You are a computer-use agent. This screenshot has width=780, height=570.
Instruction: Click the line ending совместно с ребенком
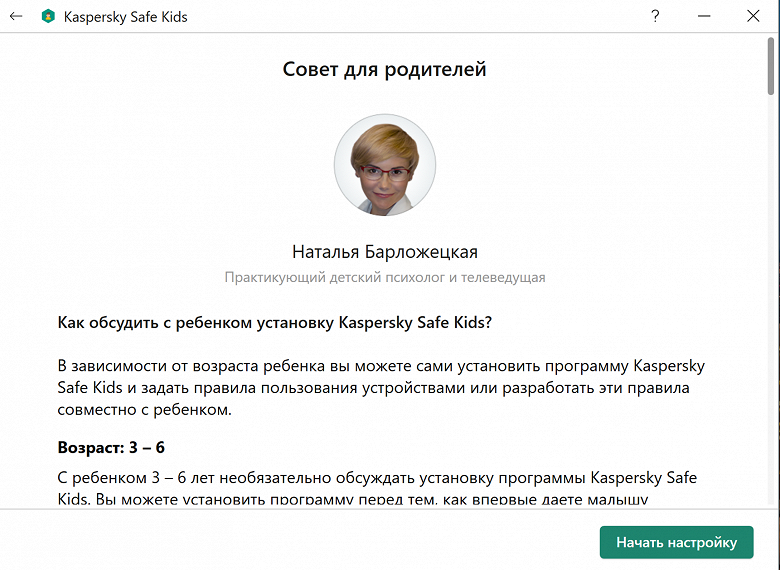[145, 410]
